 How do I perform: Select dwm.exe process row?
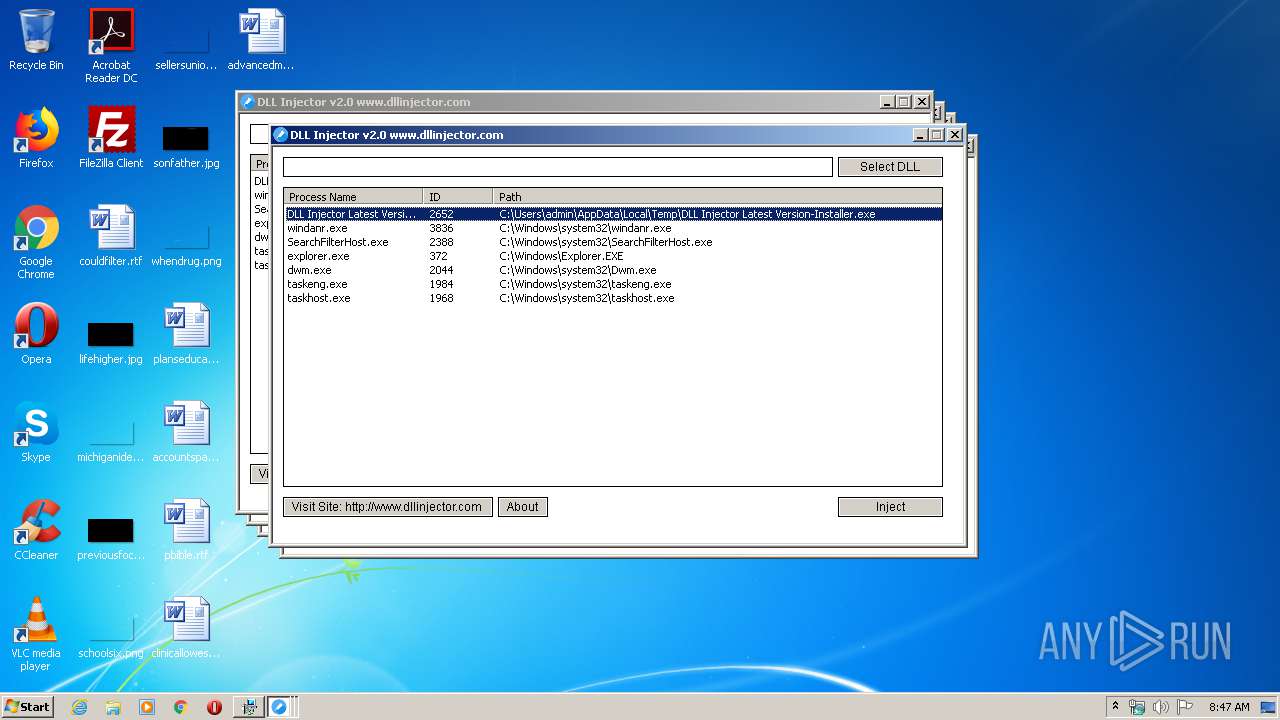coord(613,270)
